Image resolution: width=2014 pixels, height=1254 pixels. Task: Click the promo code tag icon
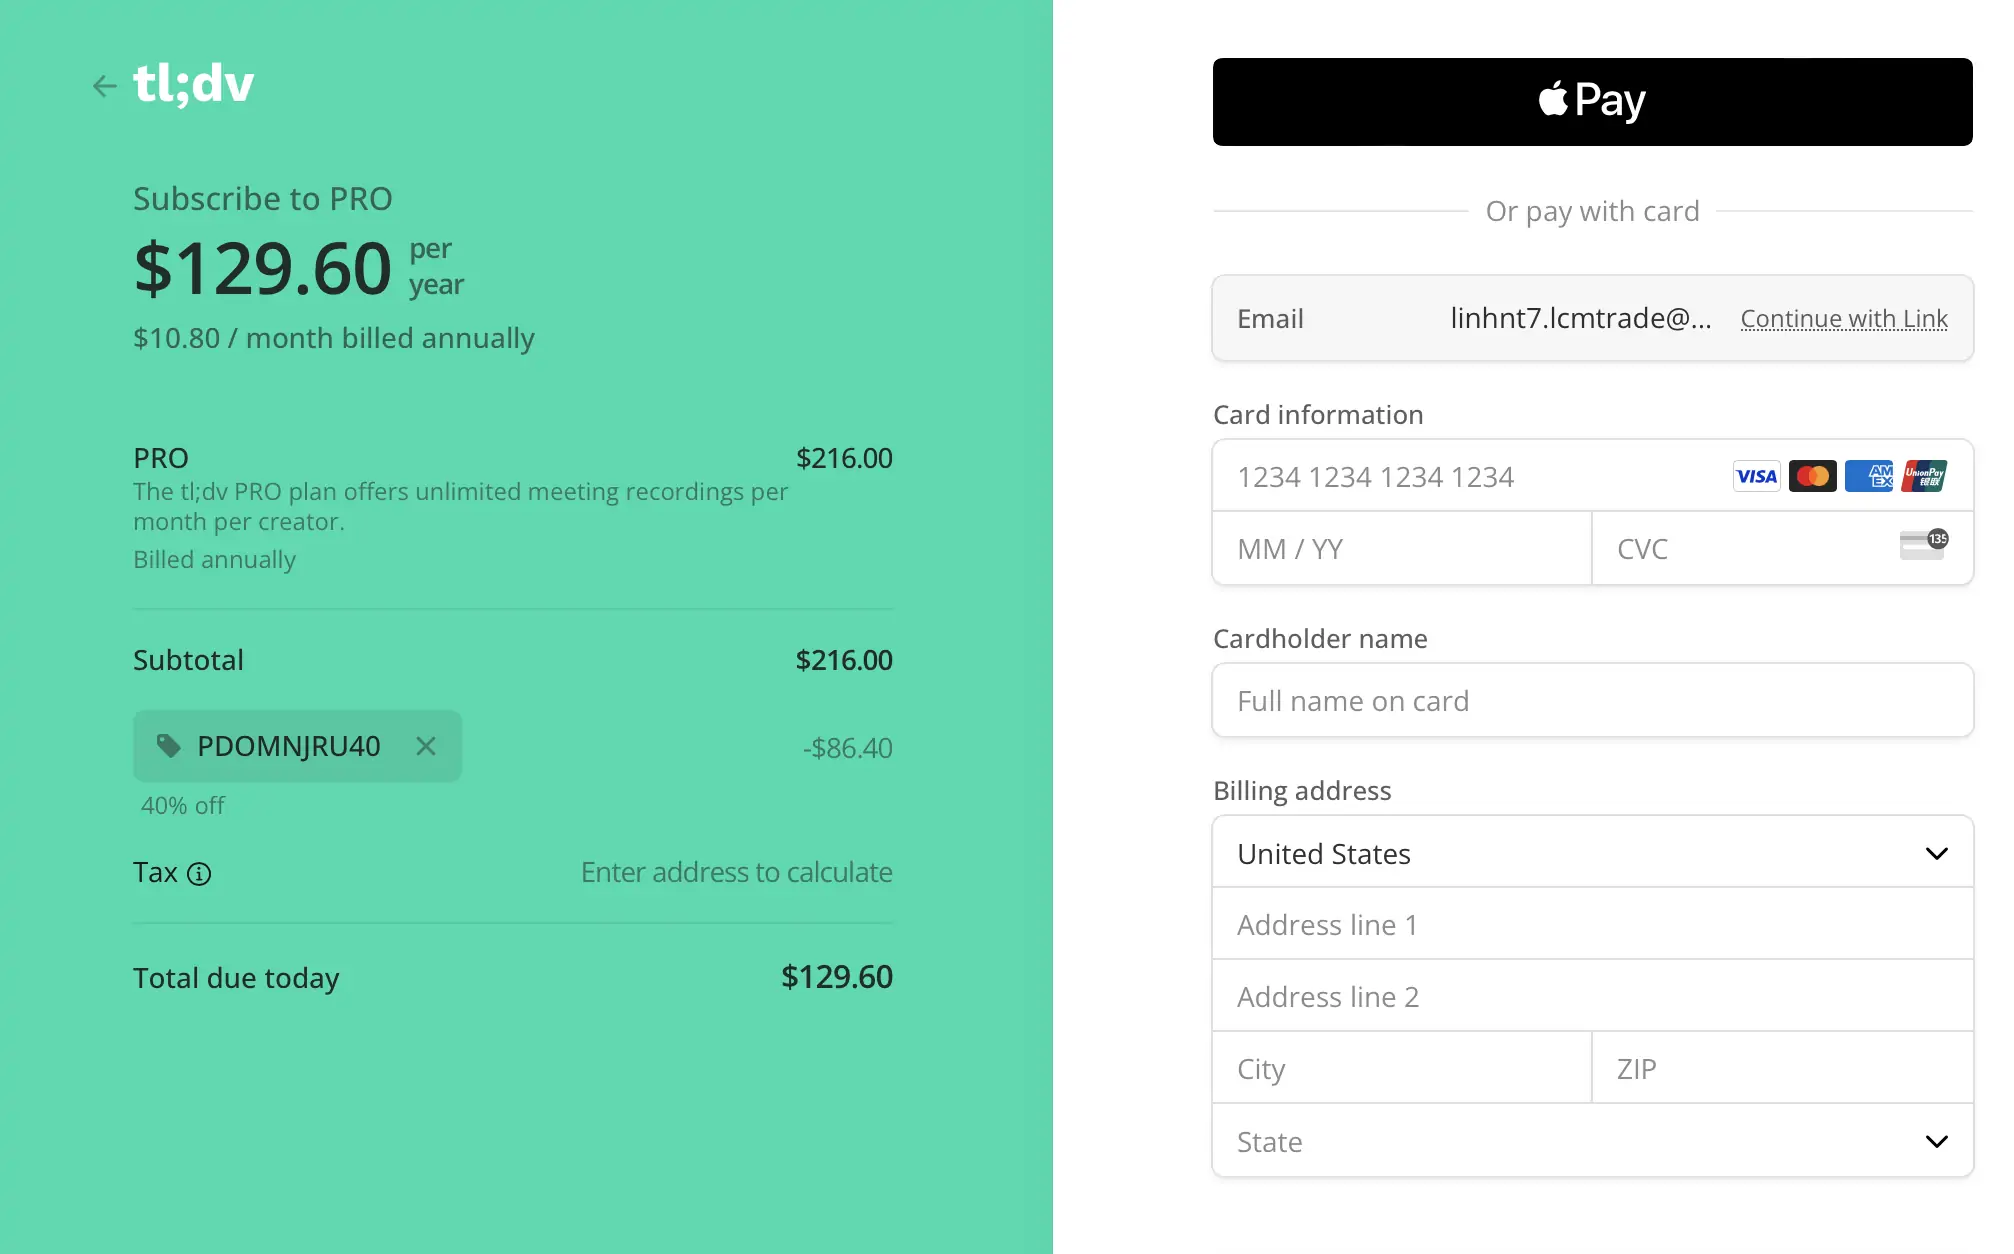point(168,745)
